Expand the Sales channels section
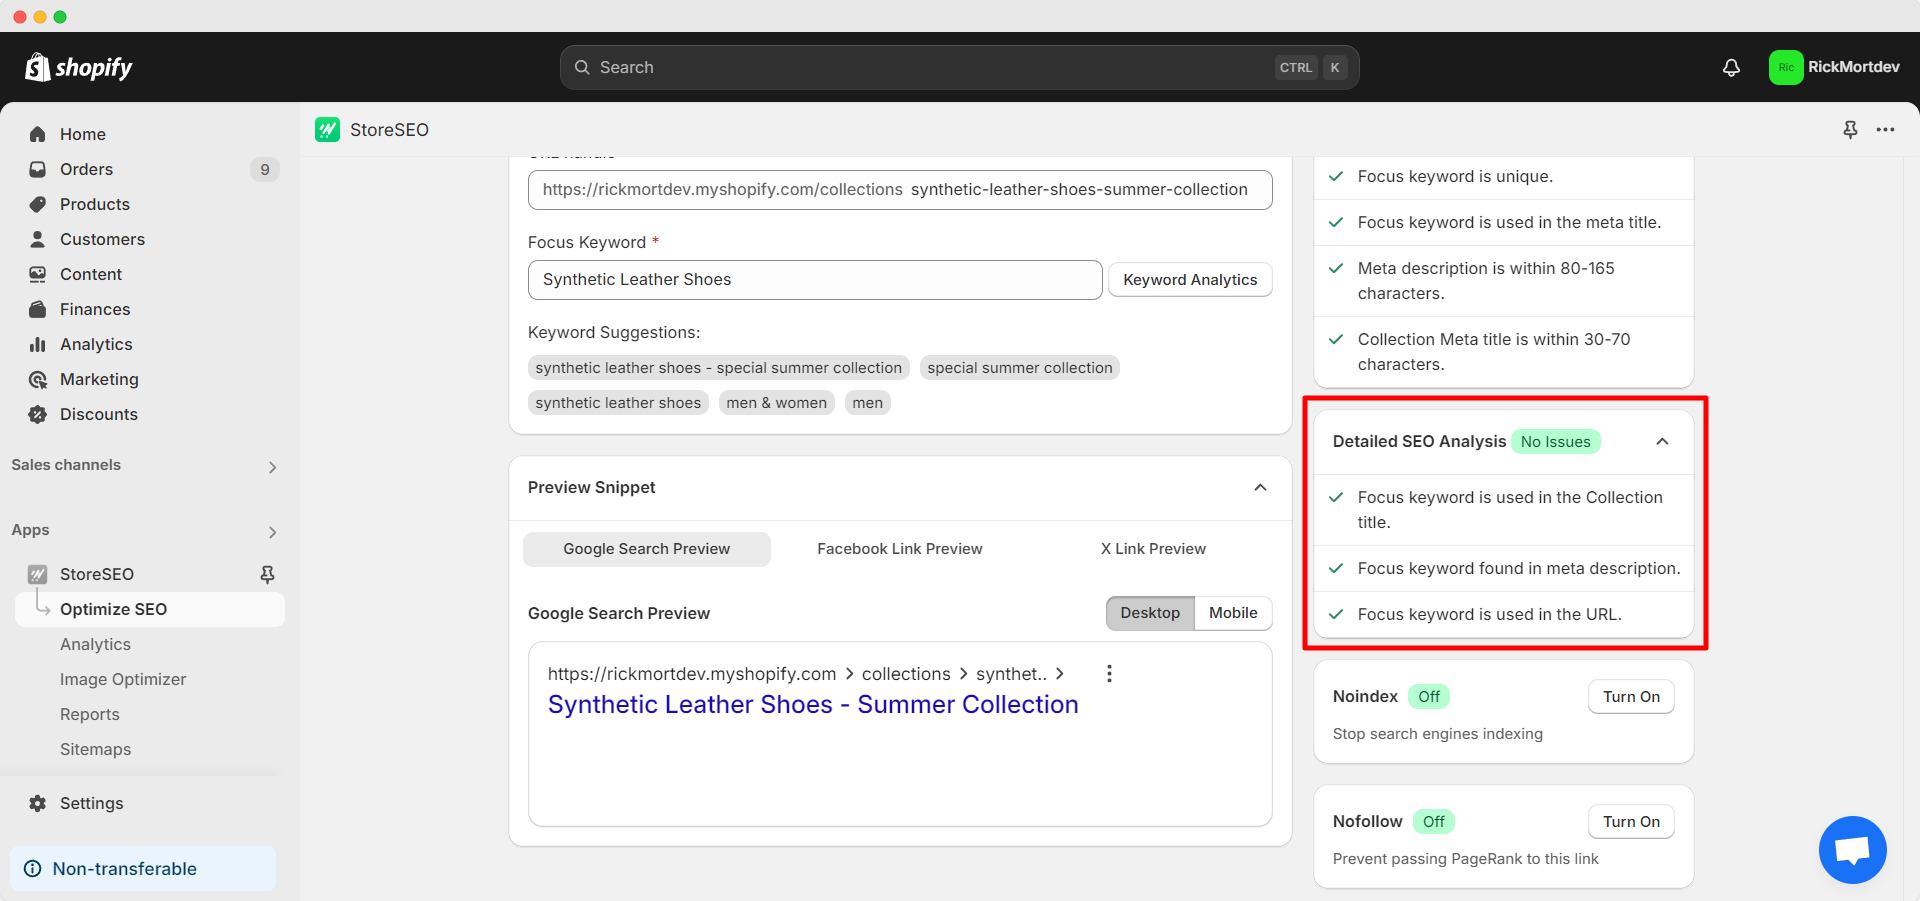This screenshot has height=901, width=1920. click(x=272, y=467)
